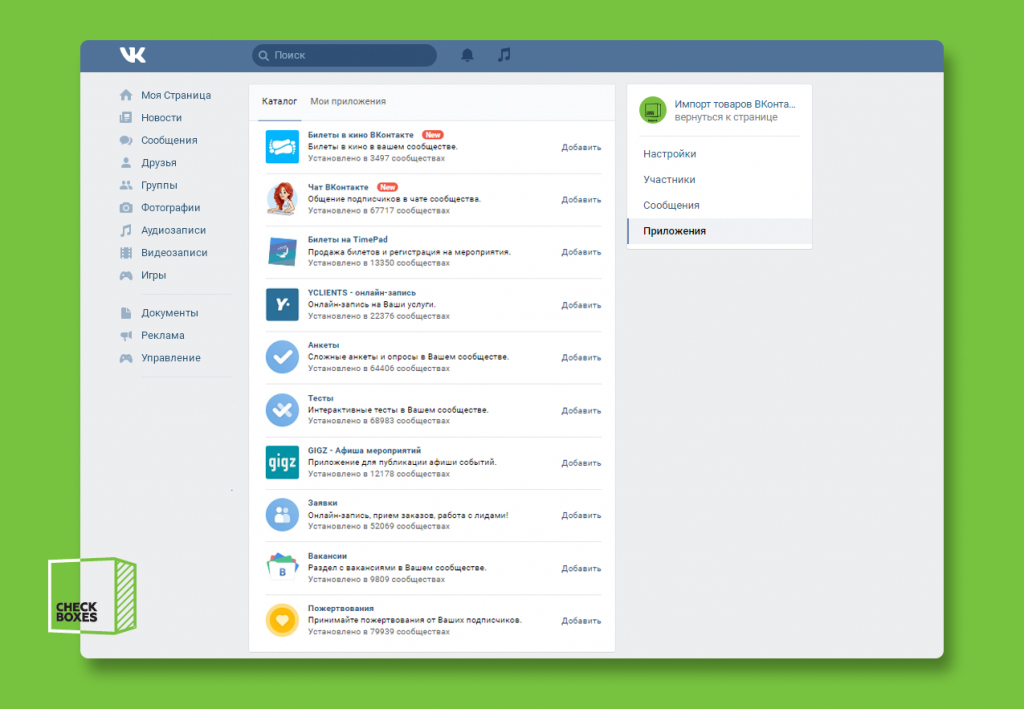Click the Заявки app icon
Image resolution: width=1024 pixels, height=709 pixels.
(x=282, y=514)
